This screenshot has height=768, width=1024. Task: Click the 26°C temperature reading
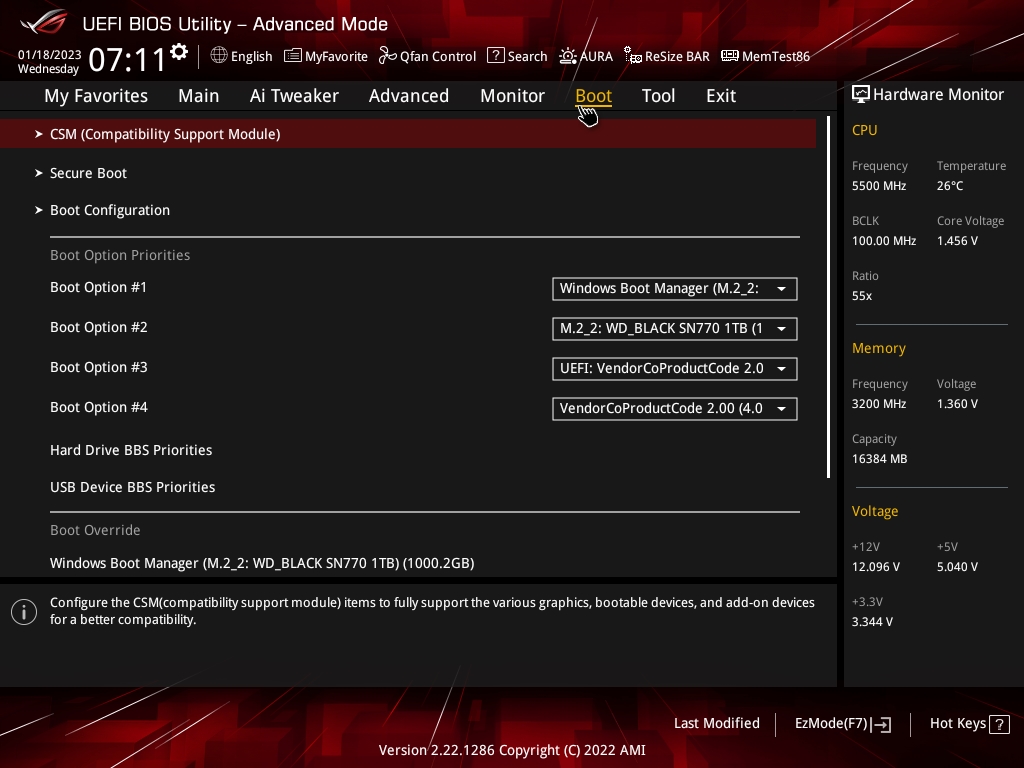click(x=950, y=185)
